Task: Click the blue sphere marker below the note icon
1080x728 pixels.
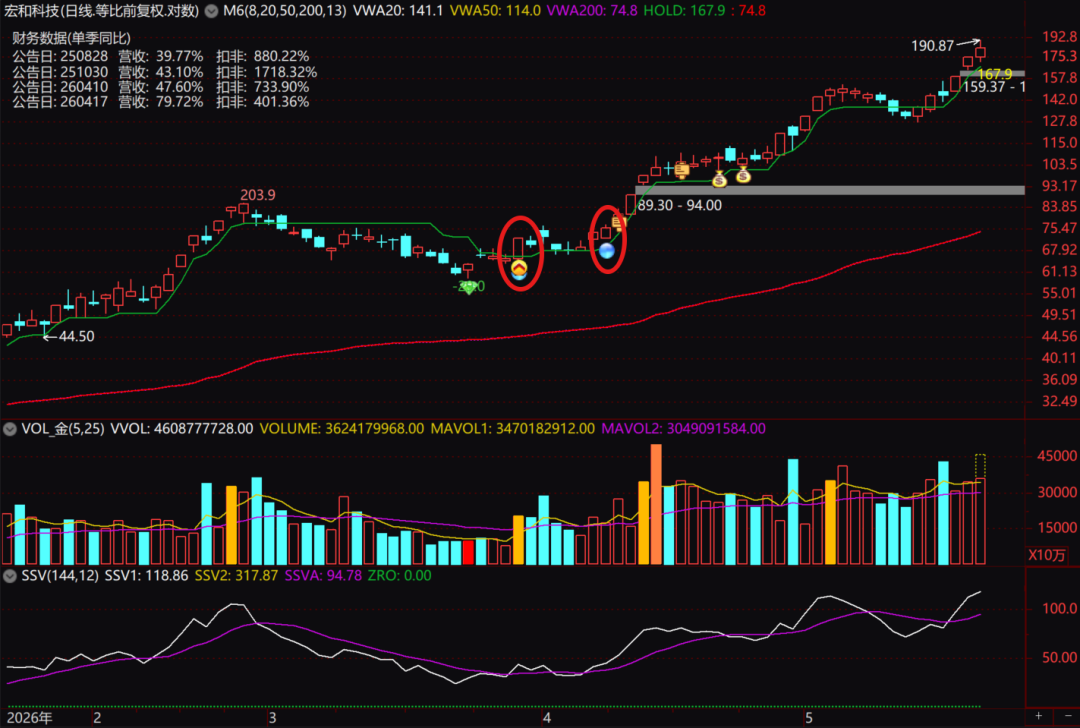Action: point(607,251)
